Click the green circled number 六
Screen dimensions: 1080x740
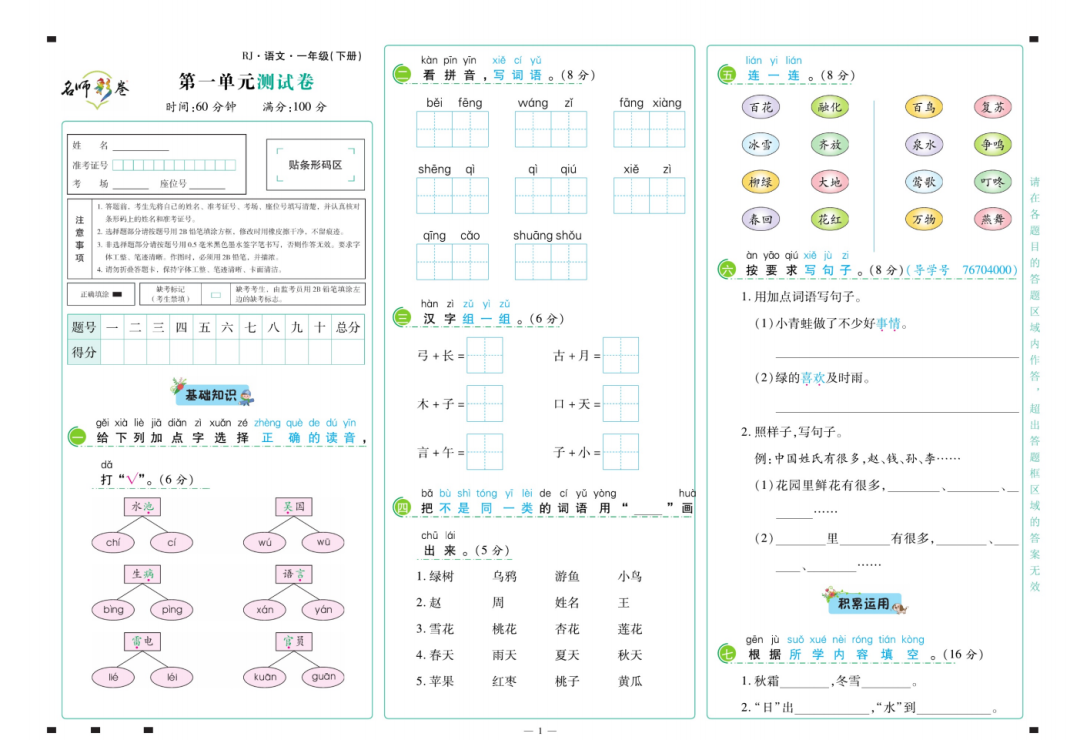coord(727,269)
